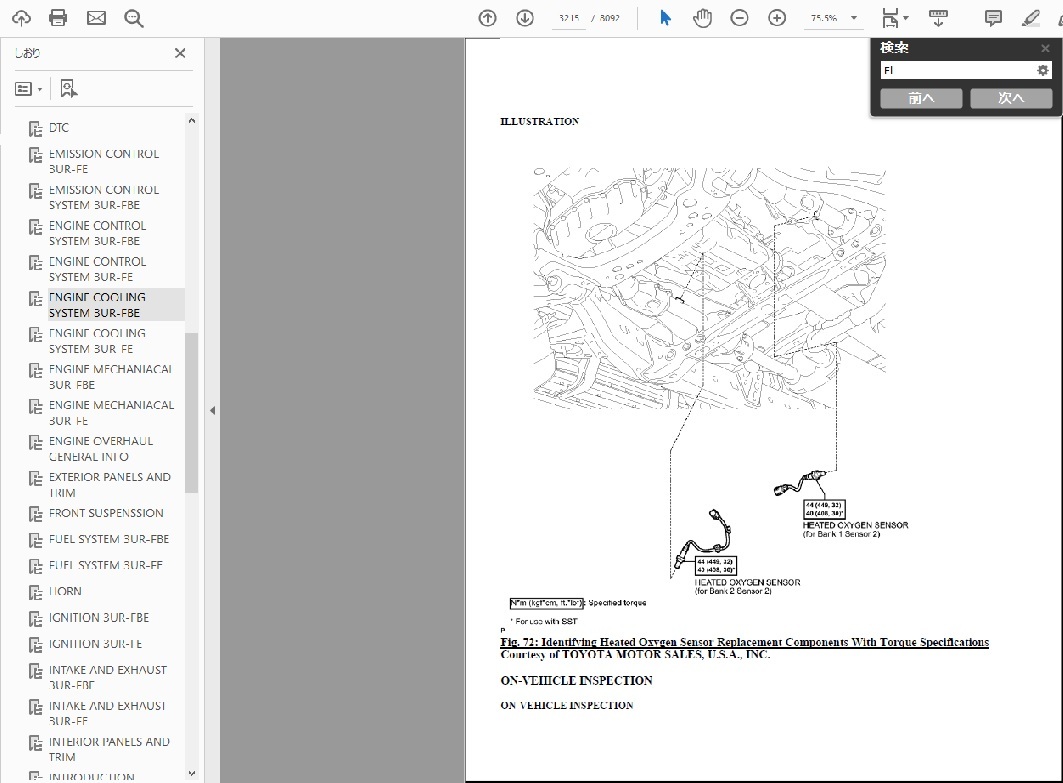
Task: Open the 75.5% zoom level dropdown
Action: pyautogui.click(x=853, y=18)
